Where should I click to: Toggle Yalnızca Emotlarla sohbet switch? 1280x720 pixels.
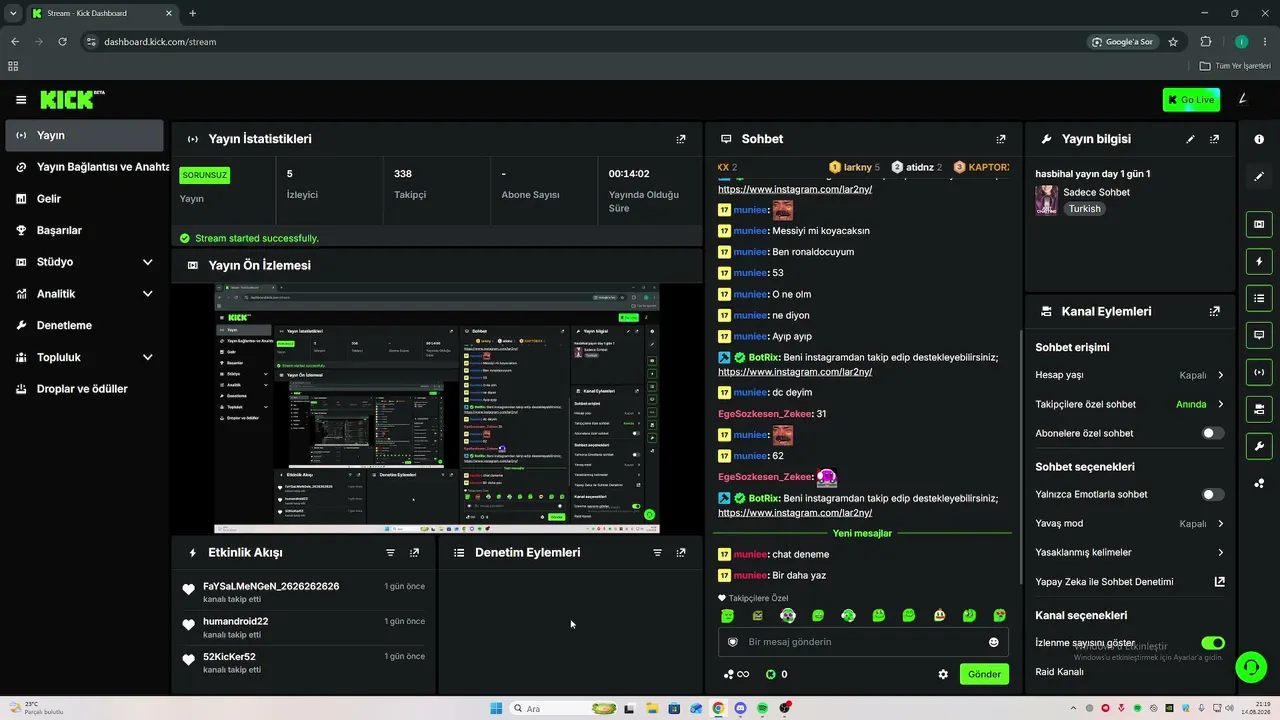pyautogui.click(x=1213, y=494)
